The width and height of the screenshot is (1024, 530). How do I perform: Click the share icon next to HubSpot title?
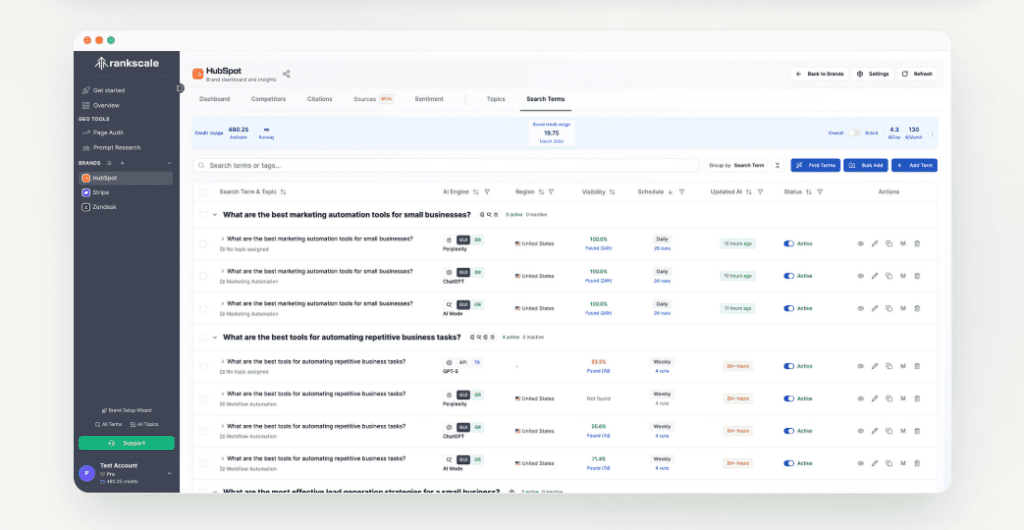point(287,73)
